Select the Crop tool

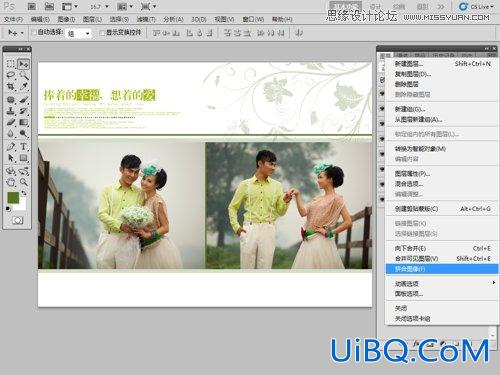click(x=11, y=87)
